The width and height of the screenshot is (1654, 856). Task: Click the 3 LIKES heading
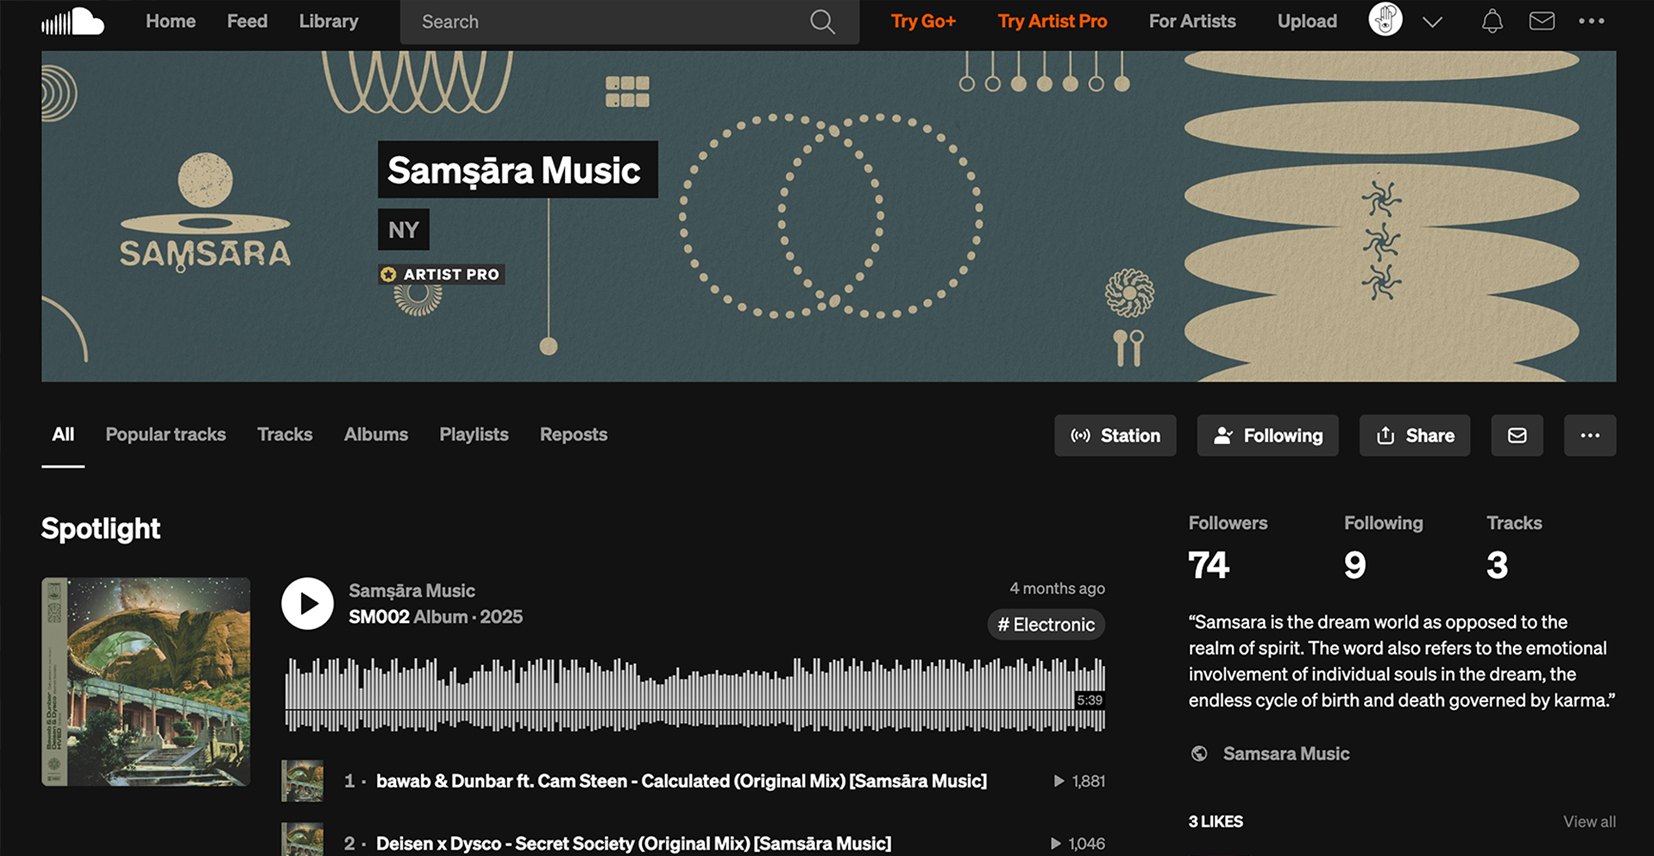coord(1216,822)
